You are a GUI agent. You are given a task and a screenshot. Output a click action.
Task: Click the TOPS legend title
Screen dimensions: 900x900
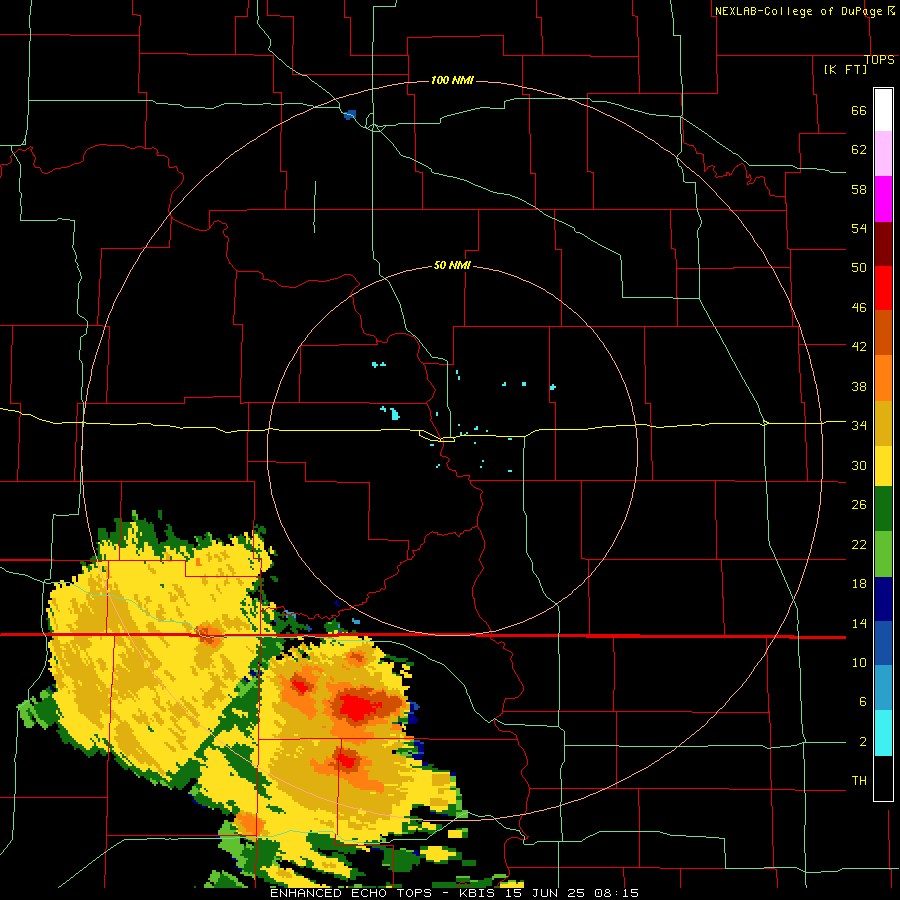pyautogui.click(x=879, y=60)
